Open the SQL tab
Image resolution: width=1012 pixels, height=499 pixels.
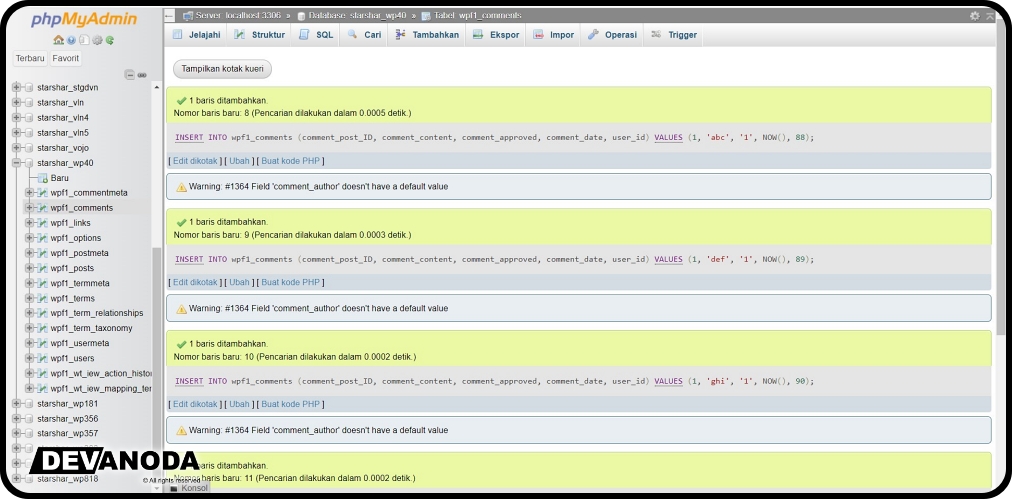pyautogui.click(x=316, y=35)
